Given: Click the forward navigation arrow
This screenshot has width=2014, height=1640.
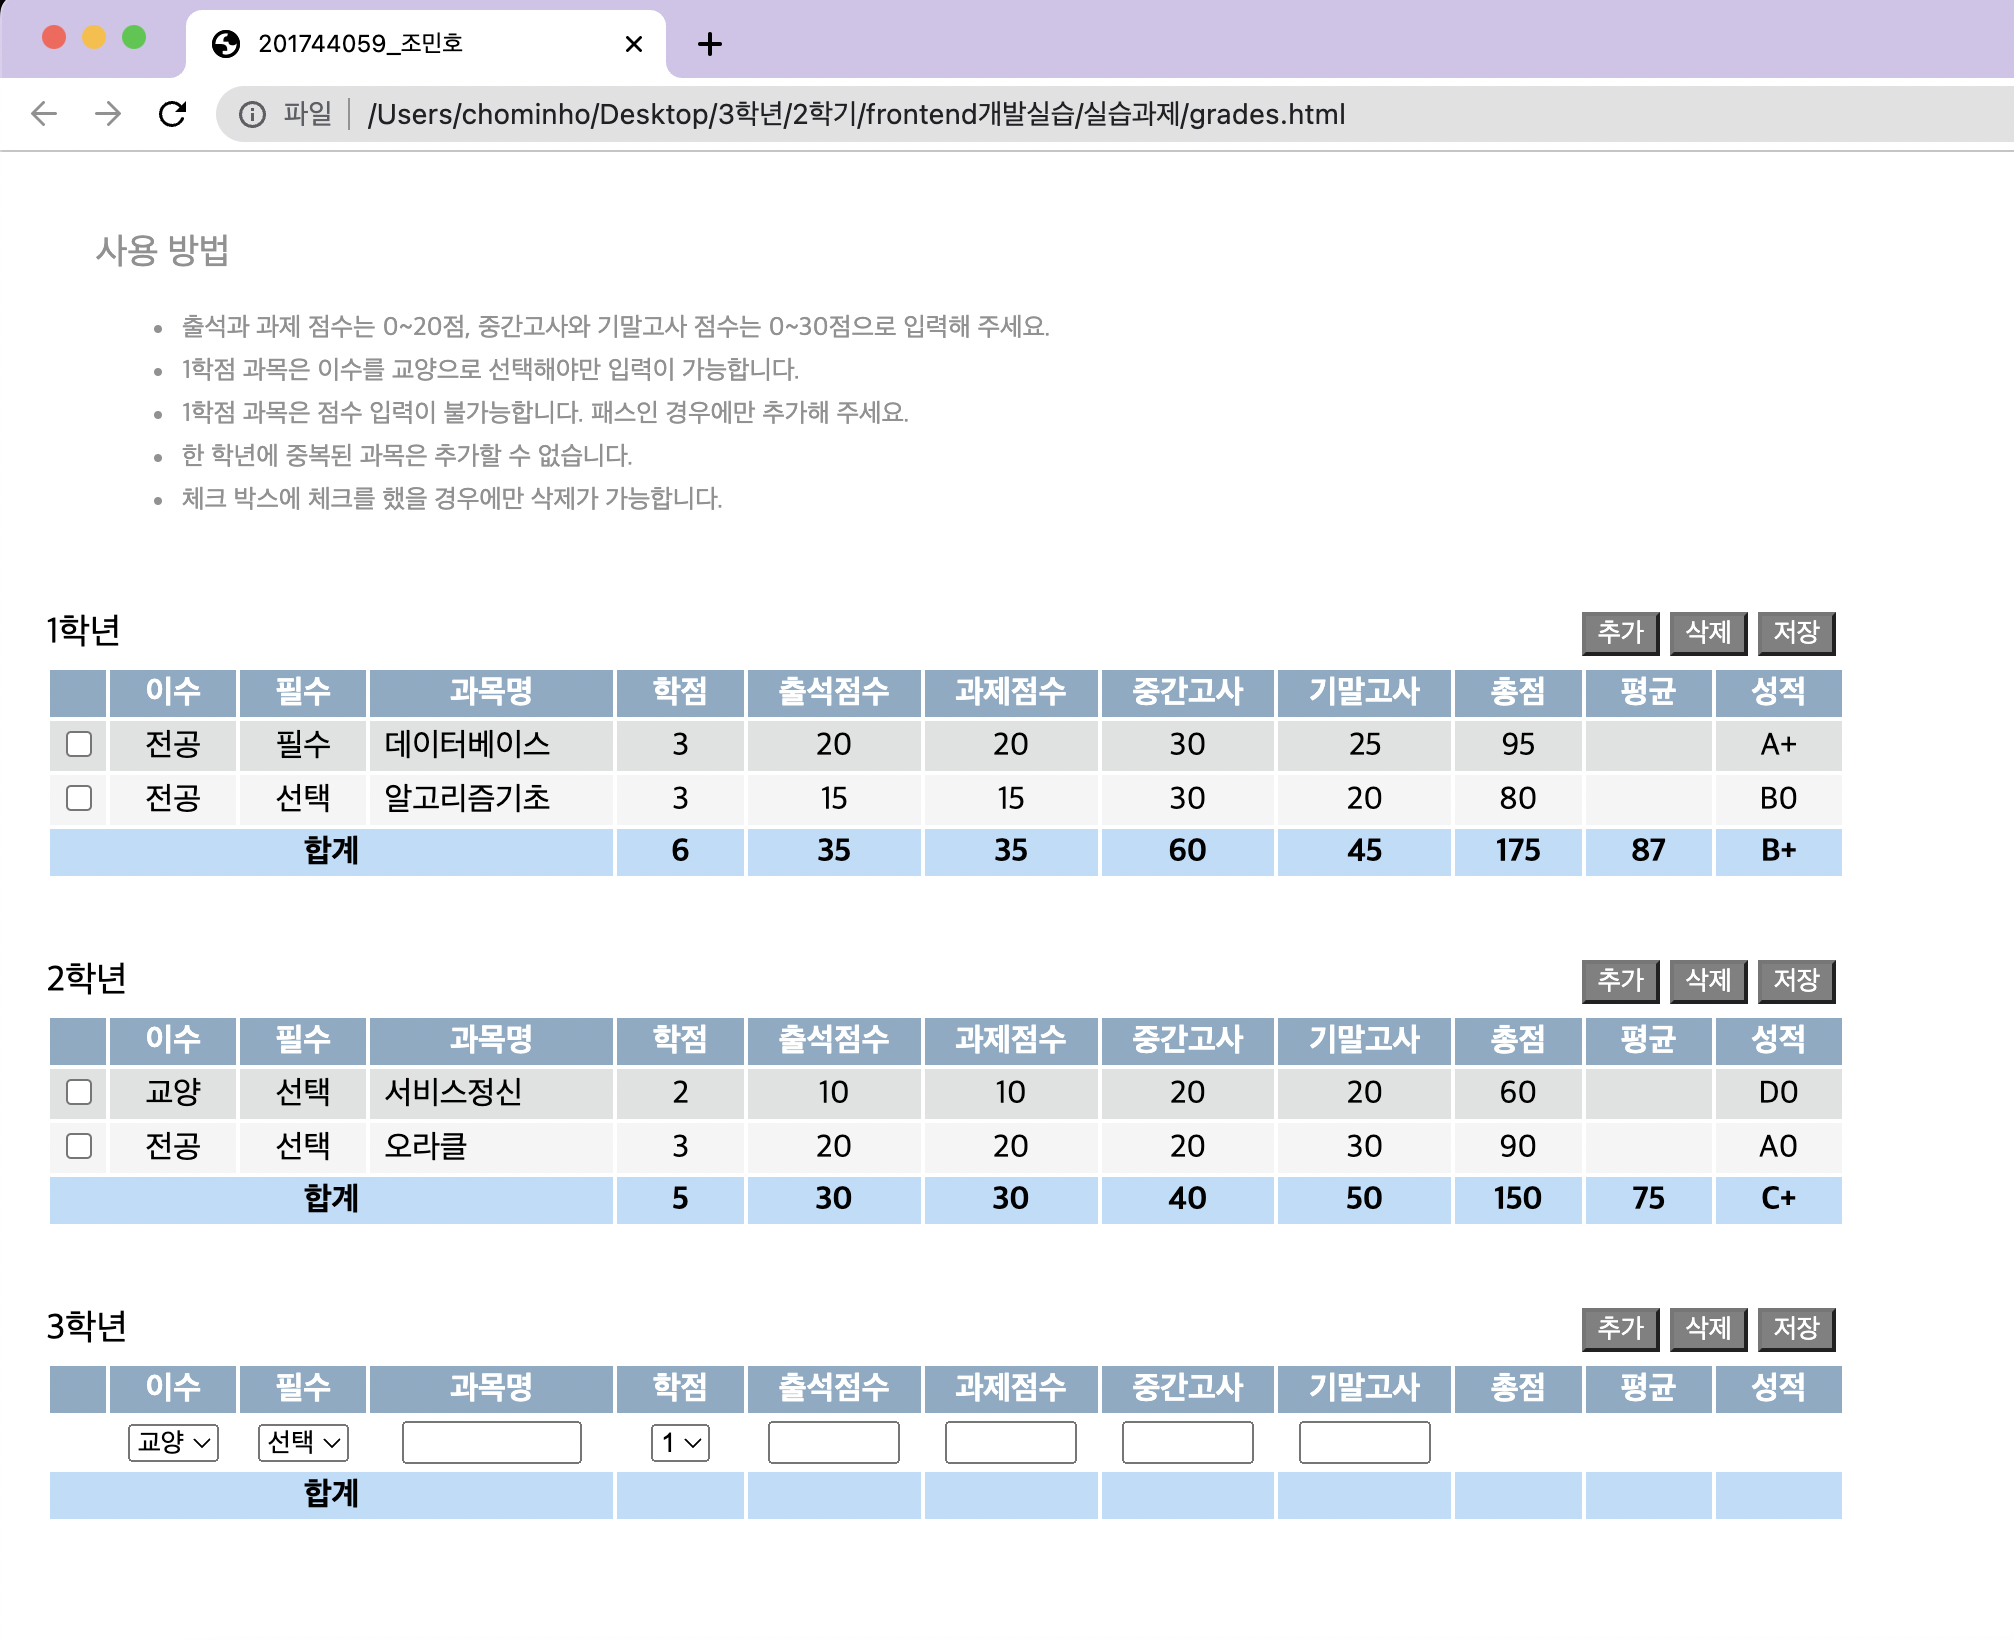Looking at the screenshot, I should click(106, 114).
